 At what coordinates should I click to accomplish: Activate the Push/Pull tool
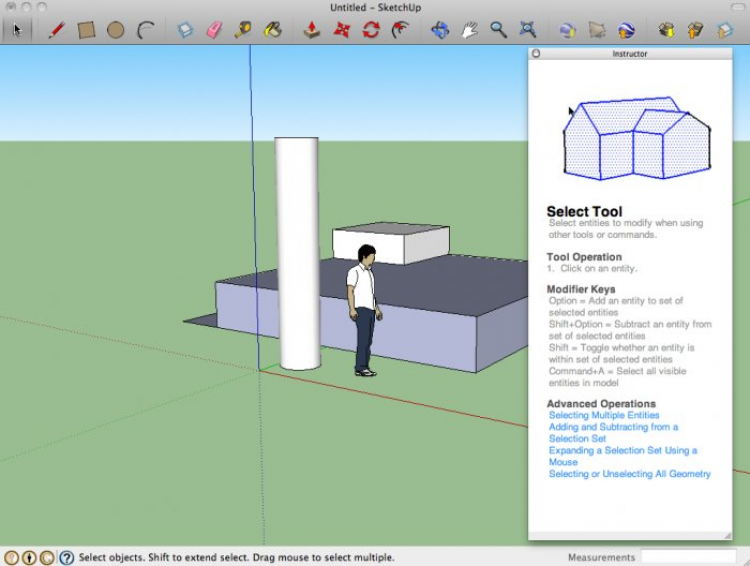tap(312, 30)
